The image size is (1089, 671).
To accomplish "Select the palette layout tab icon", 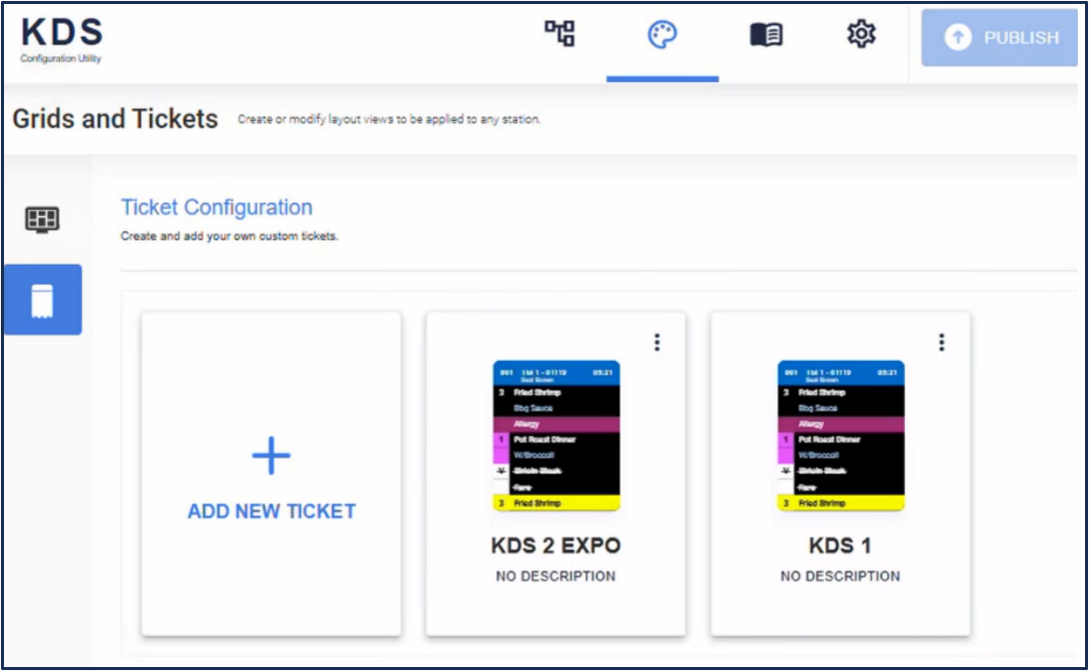I will point(662,35).
